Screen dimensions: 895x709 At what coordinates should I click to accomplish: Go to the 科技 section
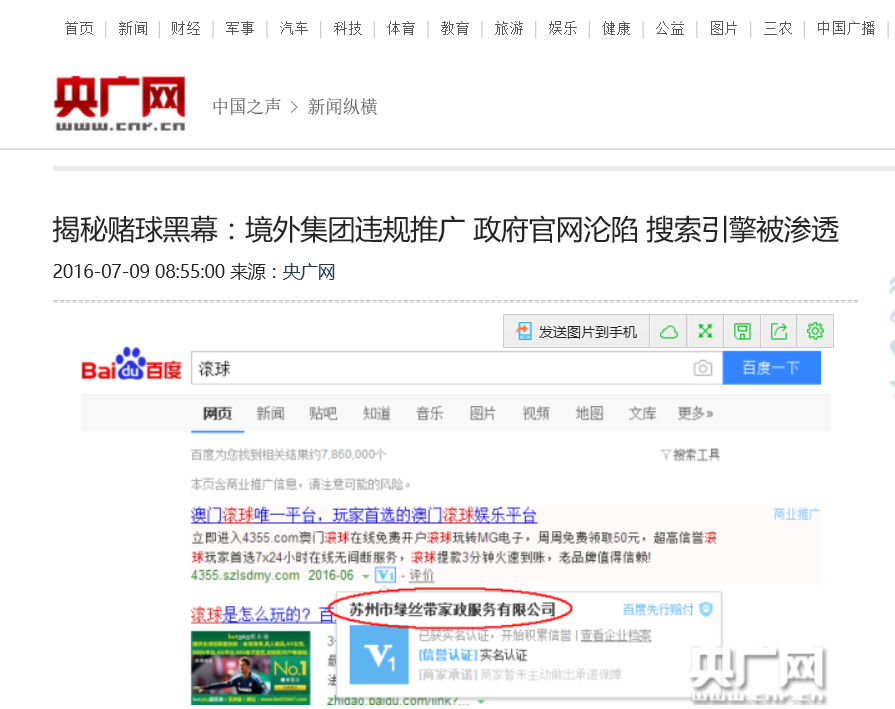[348, 29]
